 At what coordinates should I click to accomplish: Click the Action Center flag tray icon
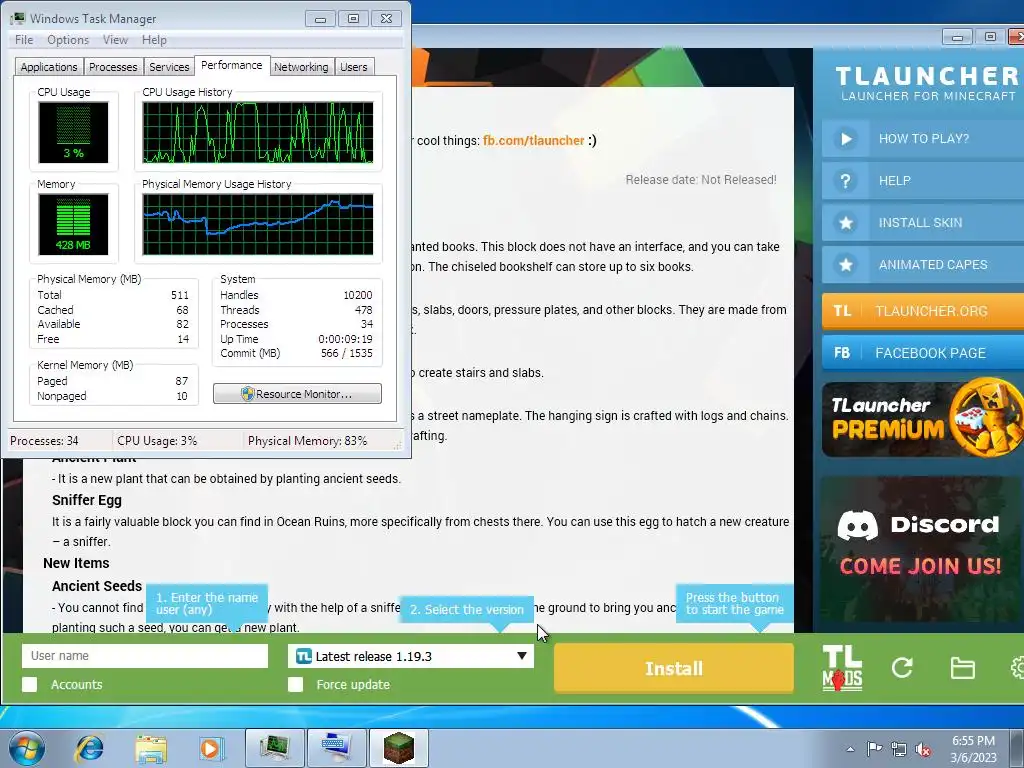click(874, 748)
